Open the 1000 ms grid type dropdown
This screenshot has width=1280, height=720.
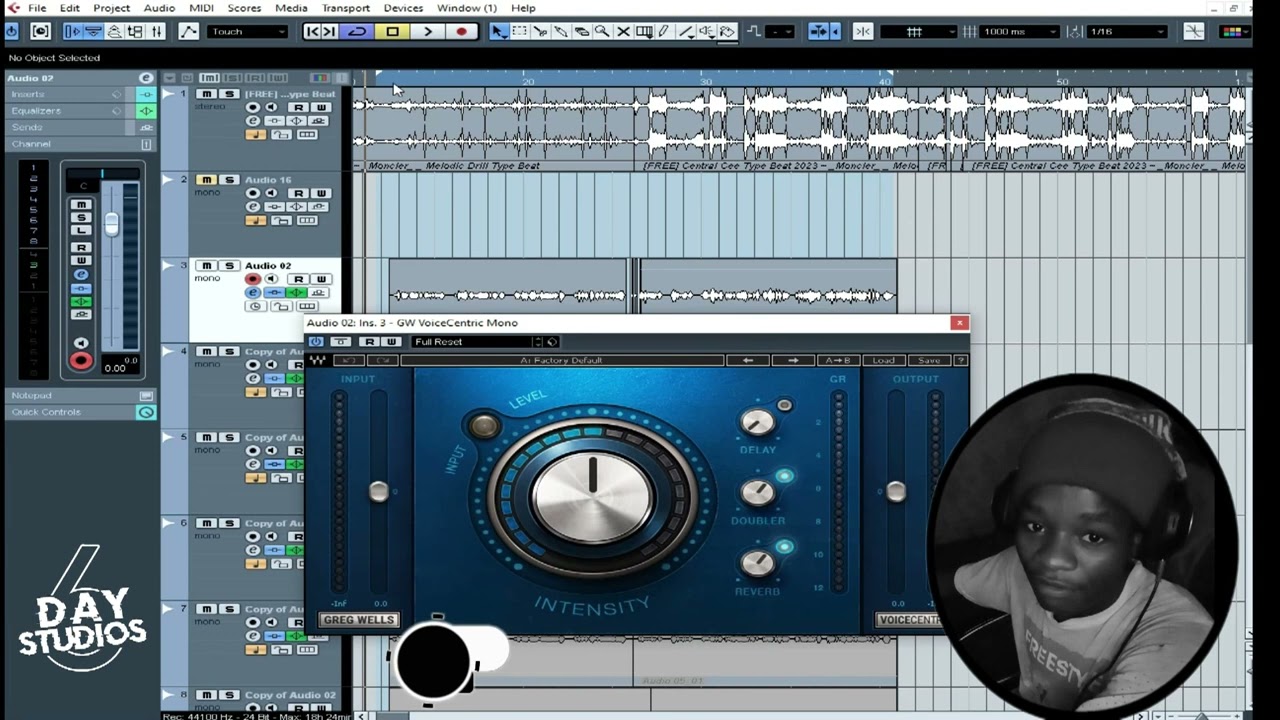(x=1017, y=32)
